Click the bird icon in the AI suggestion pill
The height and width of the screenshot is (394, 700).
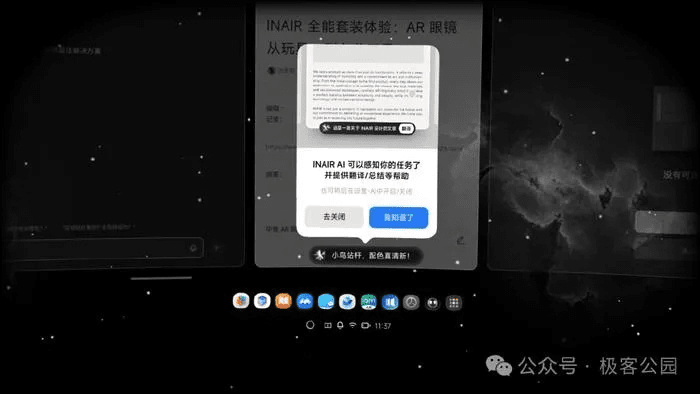point(320,255)
